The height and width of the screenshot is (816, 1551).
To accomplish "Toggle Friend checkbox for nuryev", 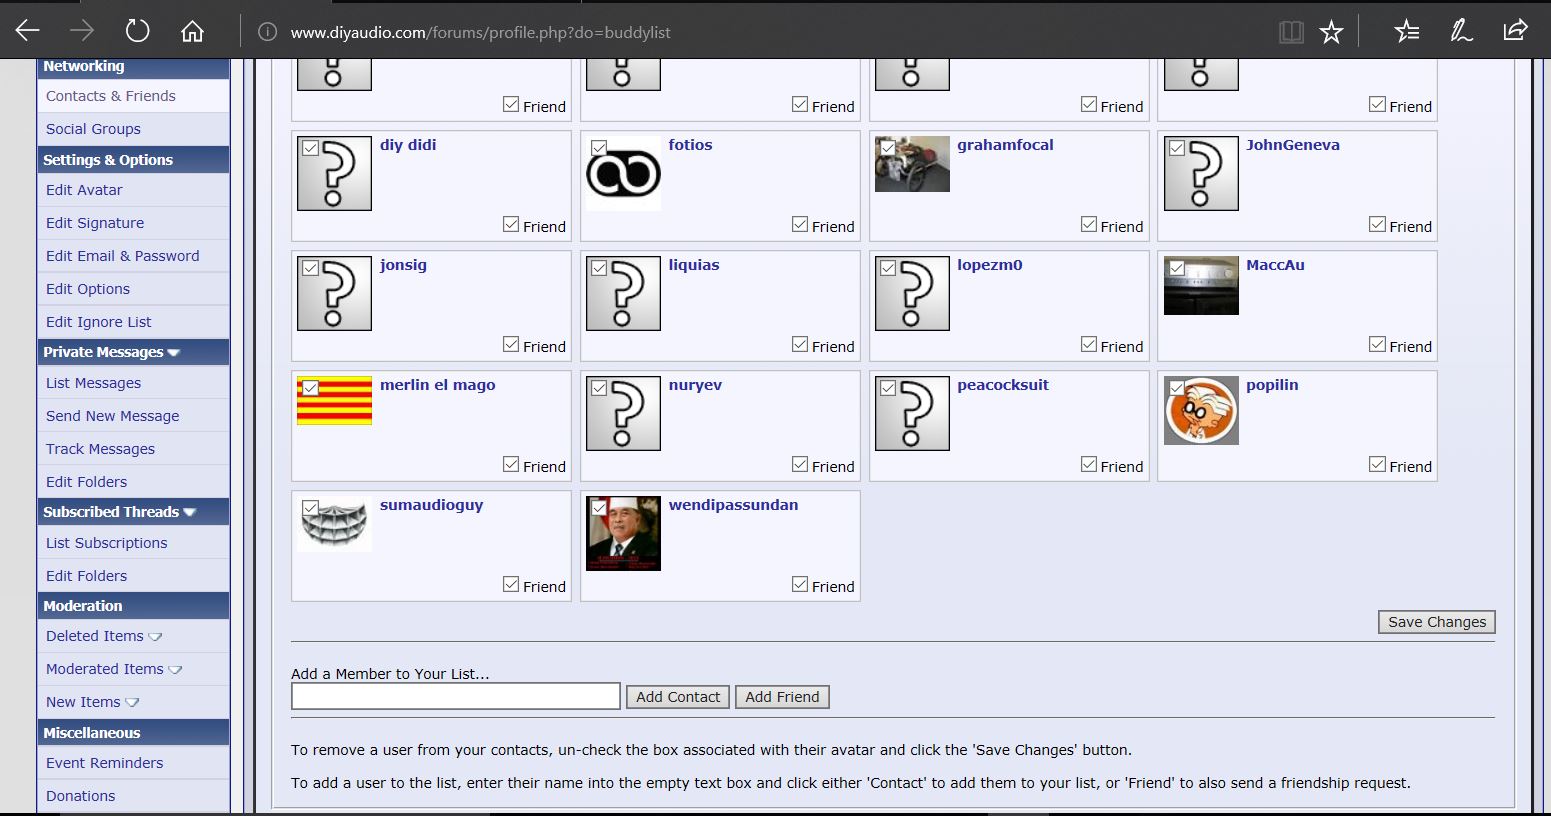I will point(800,465).
